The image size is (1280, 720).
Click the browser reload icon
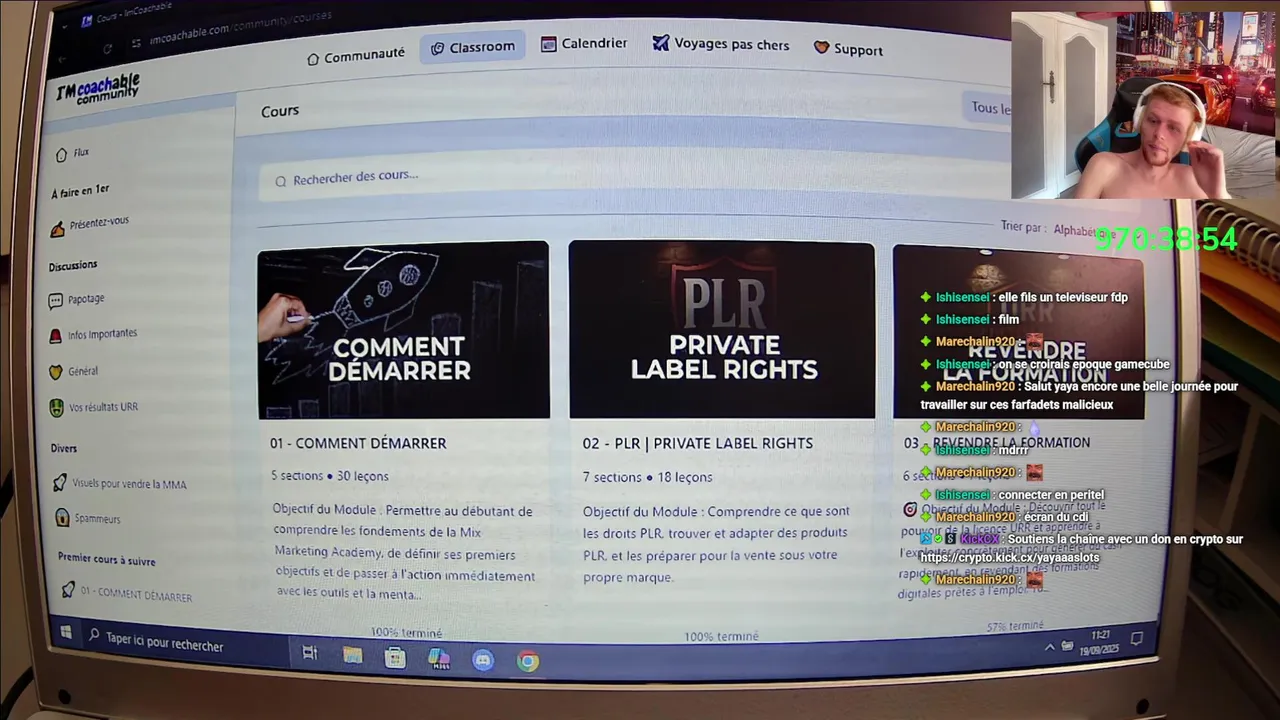107,49
